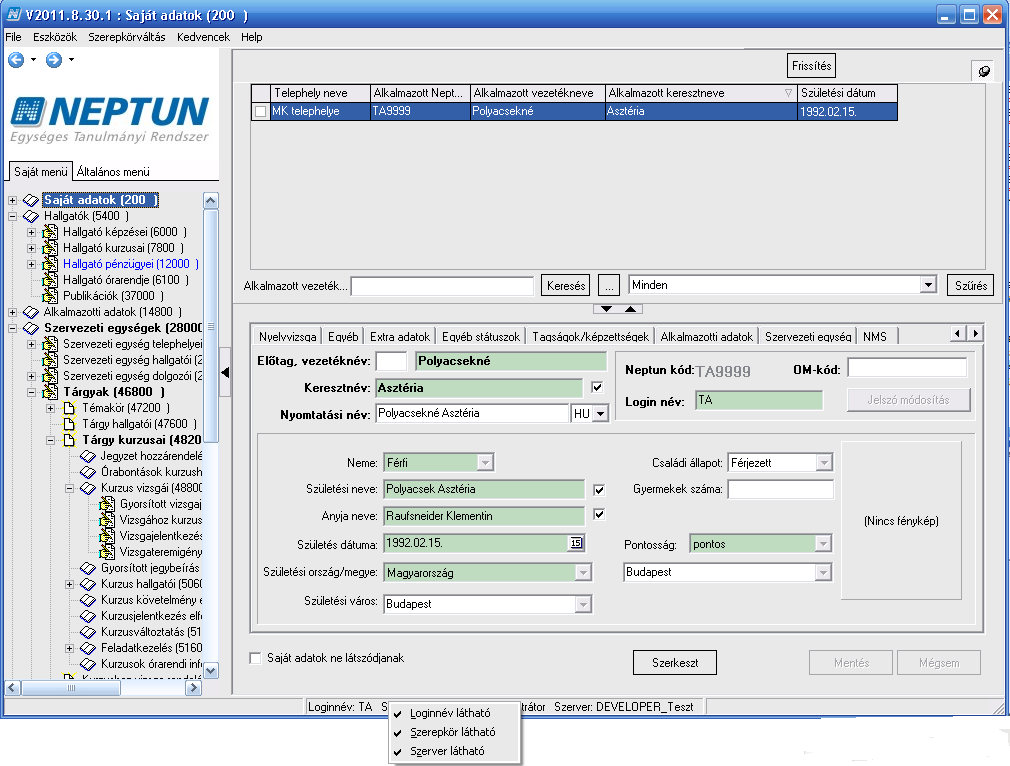Open the Minden filter dropdown
Screen dimensions: 1010x766
928,285
